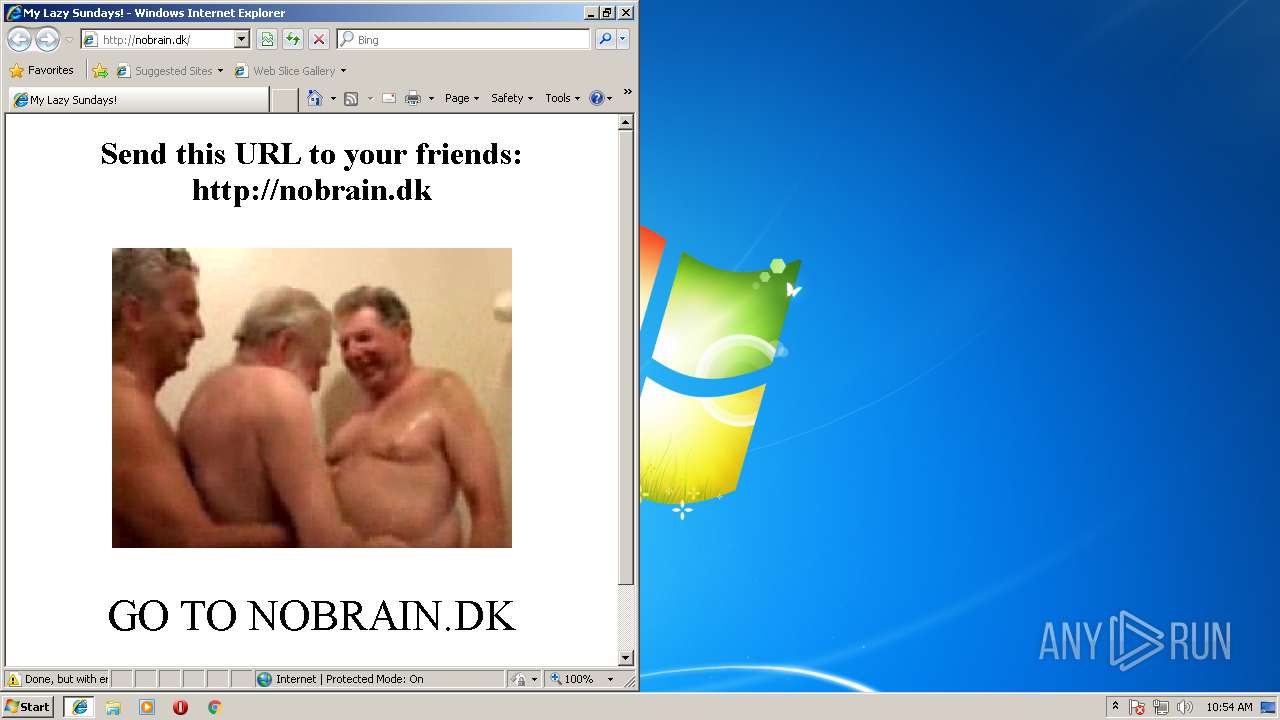The image size is (1280, 720).
Task: Click the 10:54 AM clock
Action: tap(1229, 707)
